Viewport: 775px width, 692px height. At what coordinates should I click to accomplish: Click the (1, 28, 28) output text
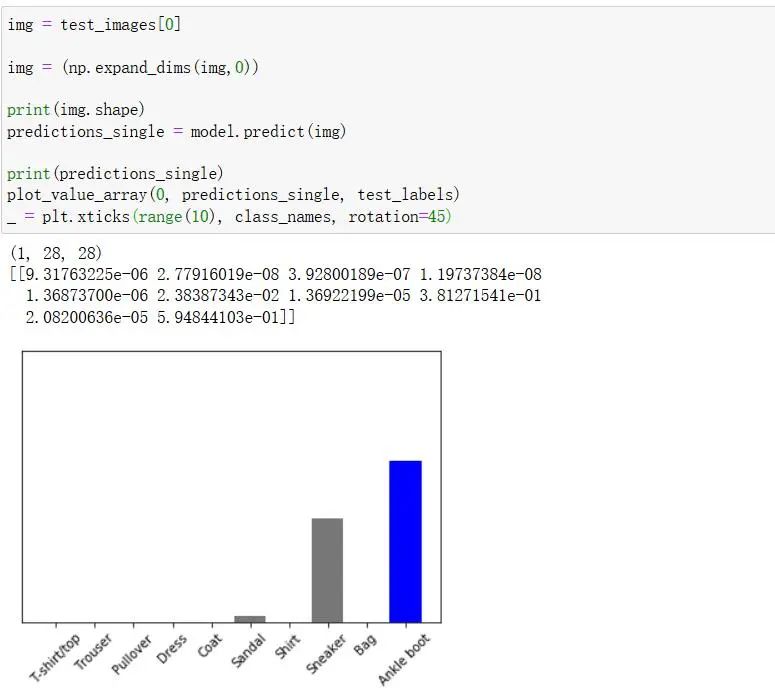[55, 253]
